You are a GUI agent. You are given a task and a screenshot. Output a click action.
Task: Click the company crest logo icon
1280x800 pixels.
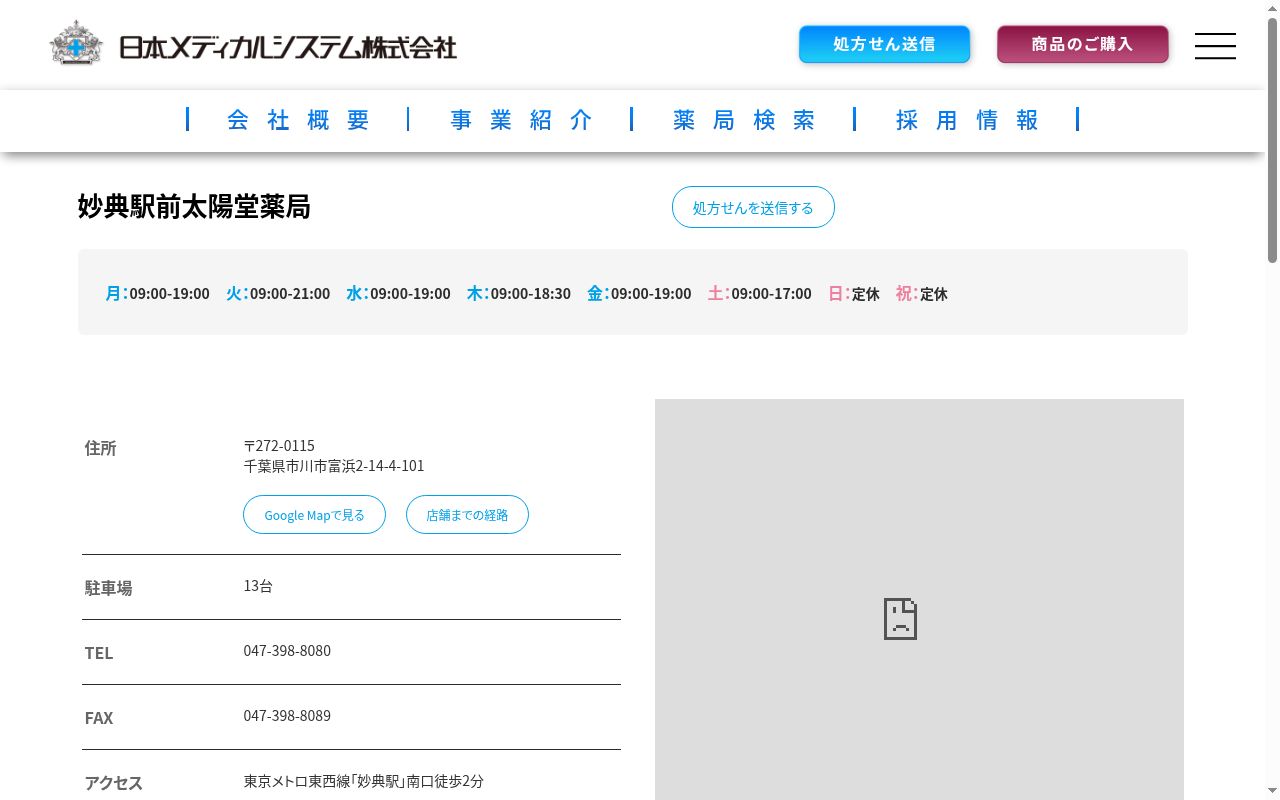[76, 44]
